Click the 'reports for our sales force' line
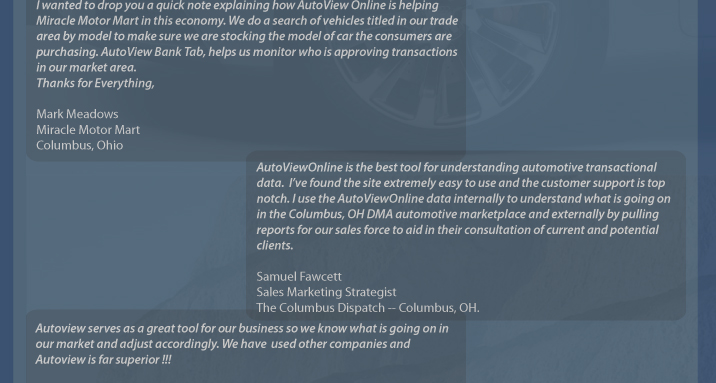 458,230
